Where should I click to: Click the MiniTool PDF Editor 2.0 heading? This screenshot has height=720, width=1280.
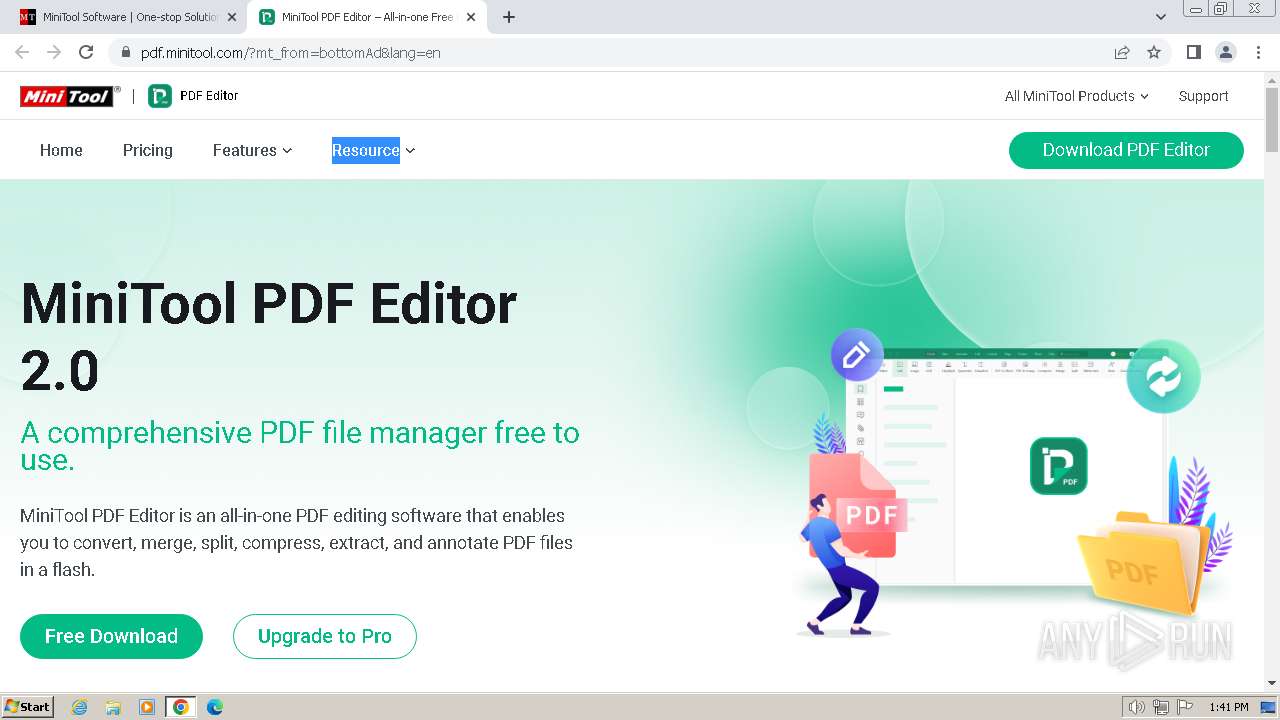coord(269,337)
